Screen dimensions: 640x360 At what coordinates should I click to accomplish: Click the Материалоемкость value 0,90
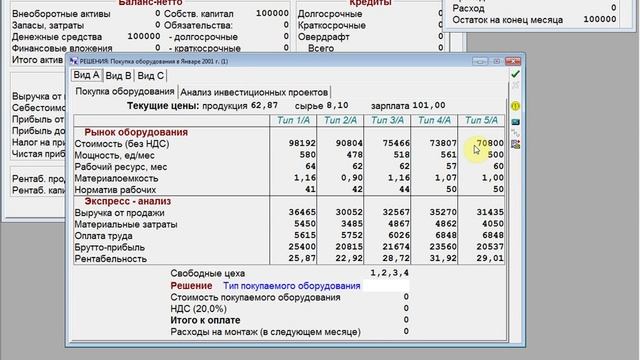352,178
